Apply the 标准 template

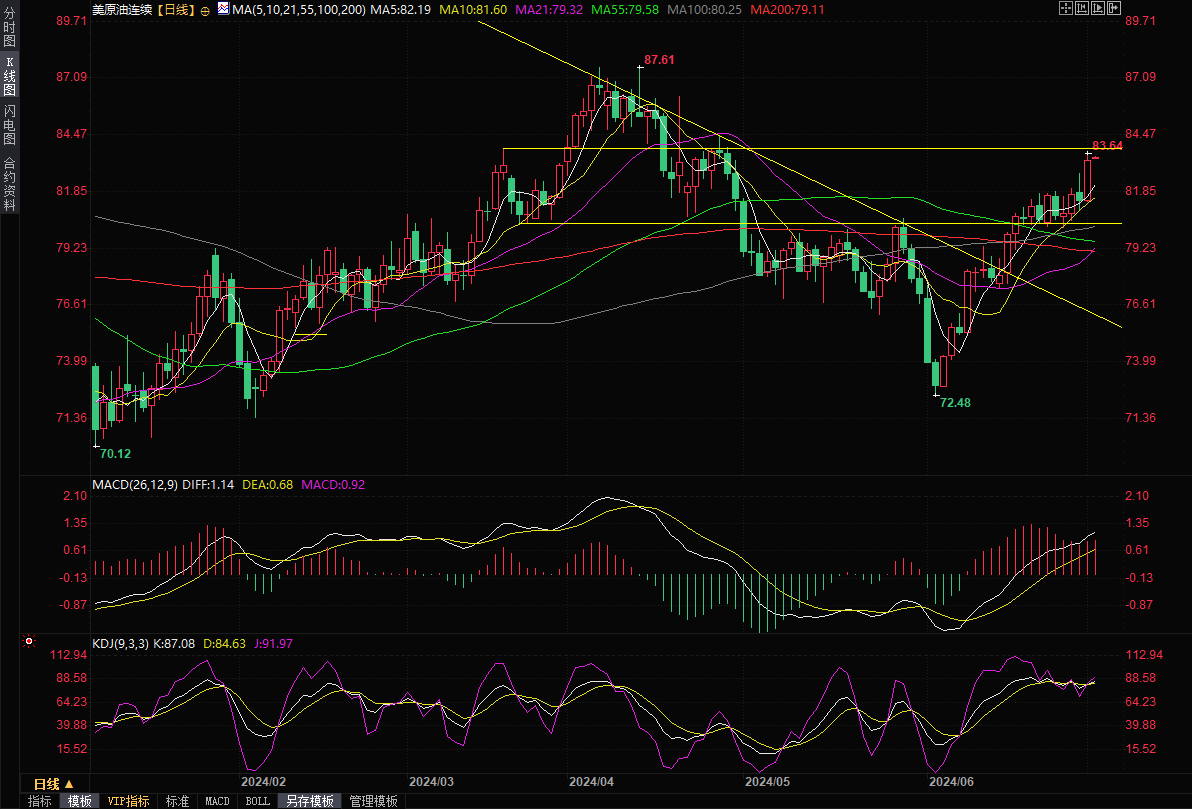point(177,801)
